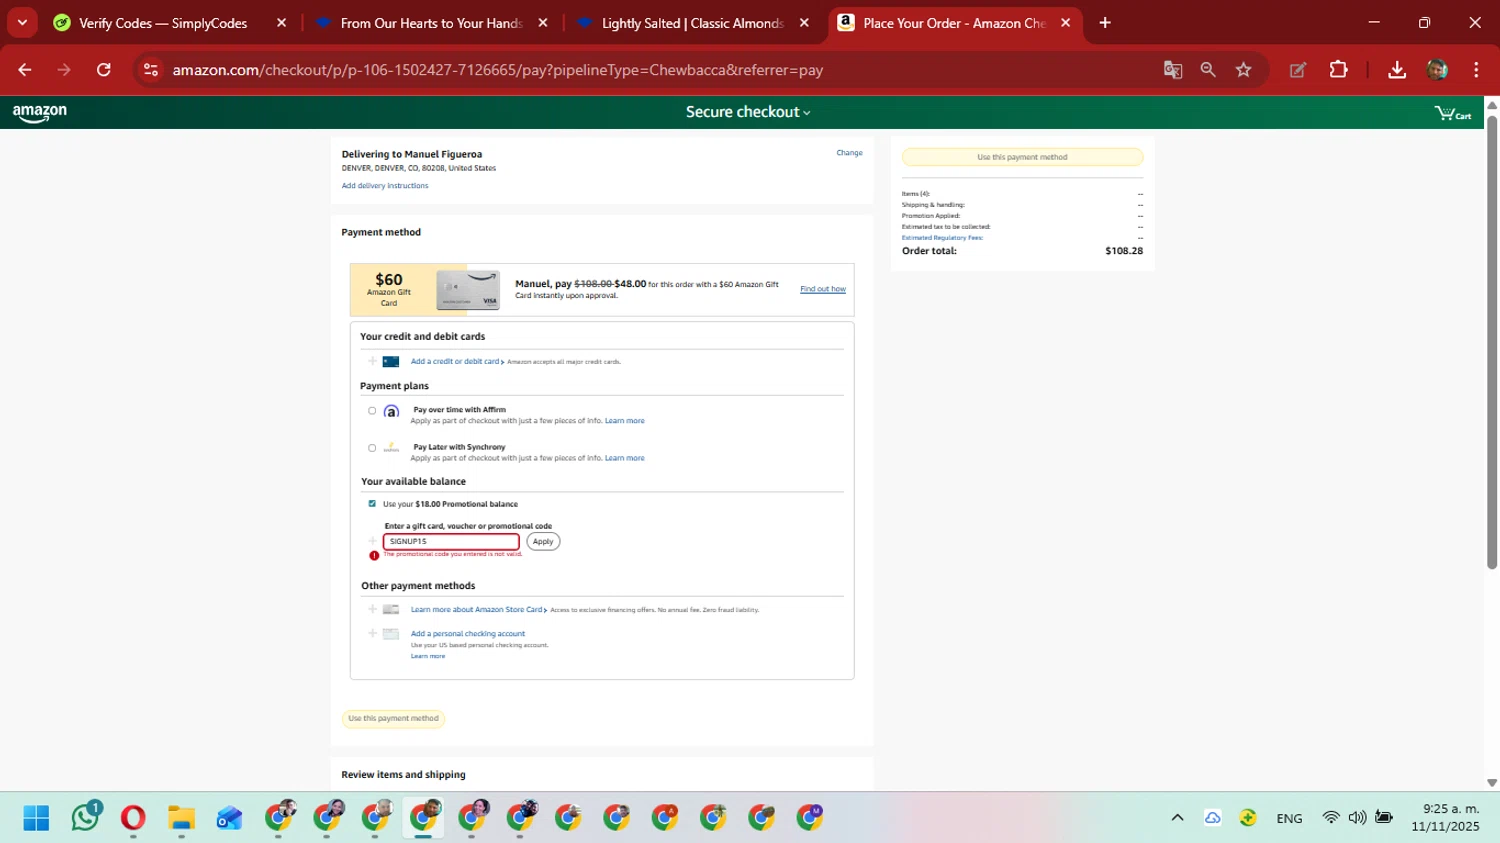Screen dimensions: 1500x843
Task: Click the scrollbar down arrow
Action: tap(1492, 783)
